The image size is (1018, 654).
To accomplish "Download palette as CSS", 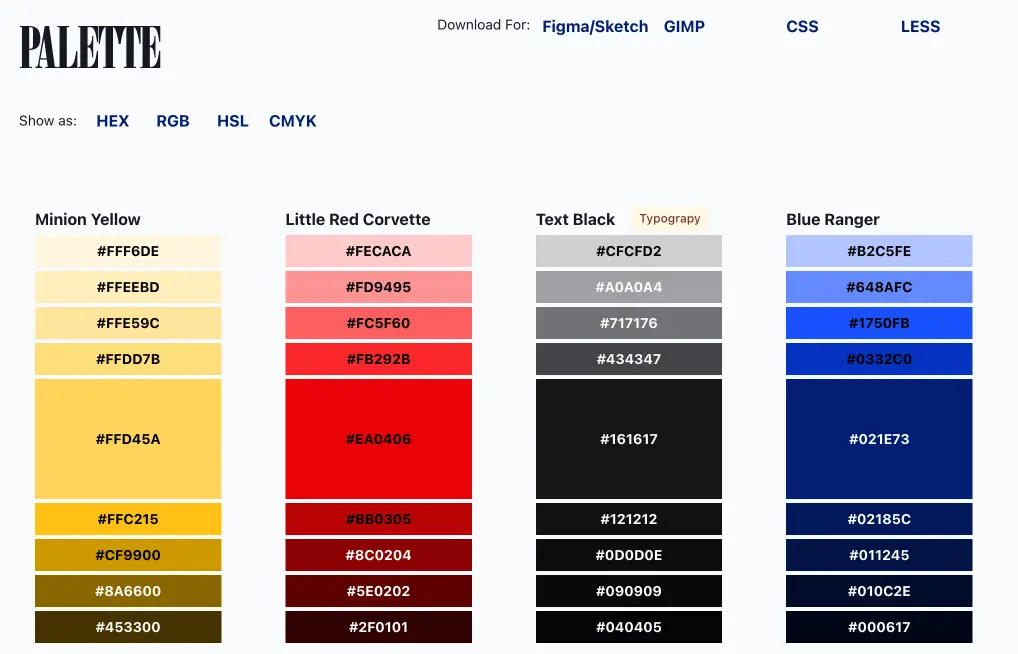I will coord(802,26).
